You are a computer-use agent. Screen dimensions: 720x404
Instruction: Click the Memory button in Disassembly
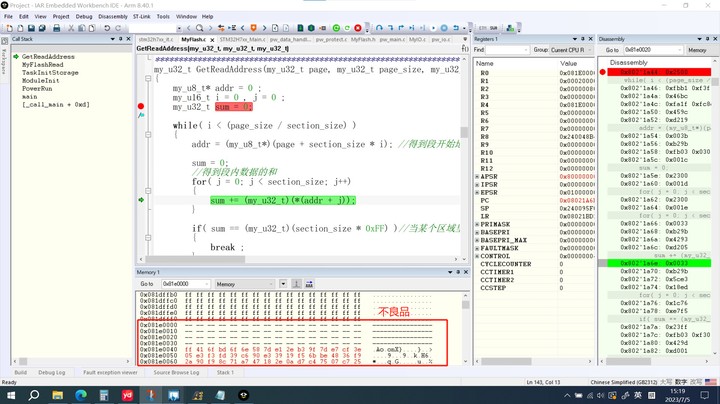(697, 50)
